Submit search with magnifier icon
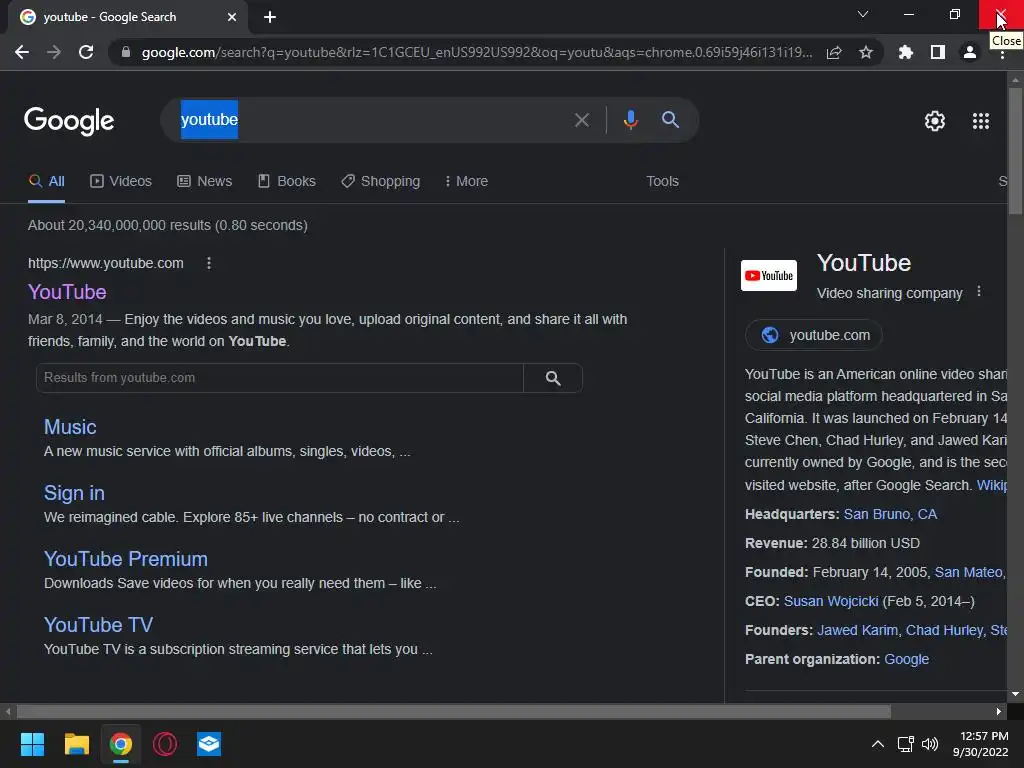1024x768 pixels. click(x=670, y=120)
